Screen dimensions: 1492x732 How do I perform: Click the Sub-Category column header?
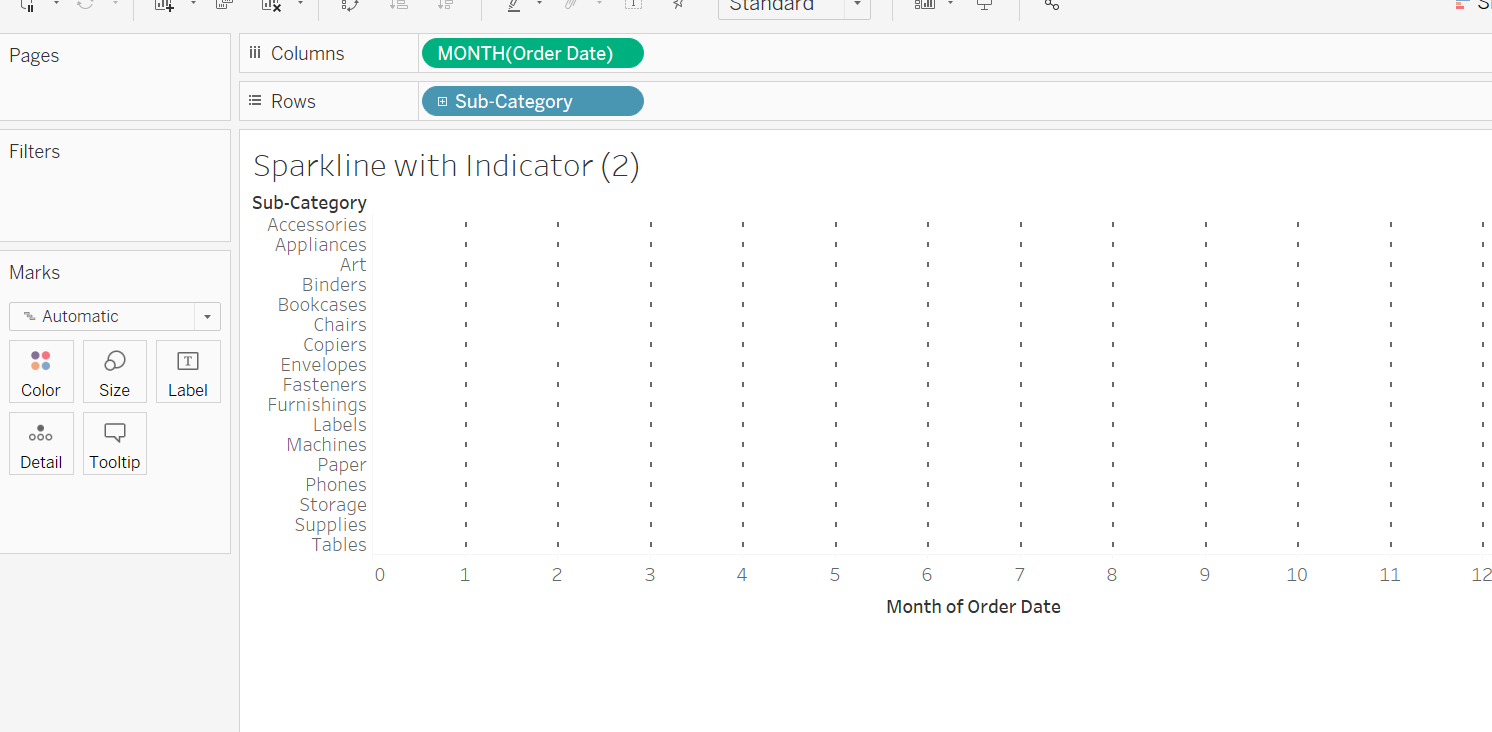(x=309, y=203)
